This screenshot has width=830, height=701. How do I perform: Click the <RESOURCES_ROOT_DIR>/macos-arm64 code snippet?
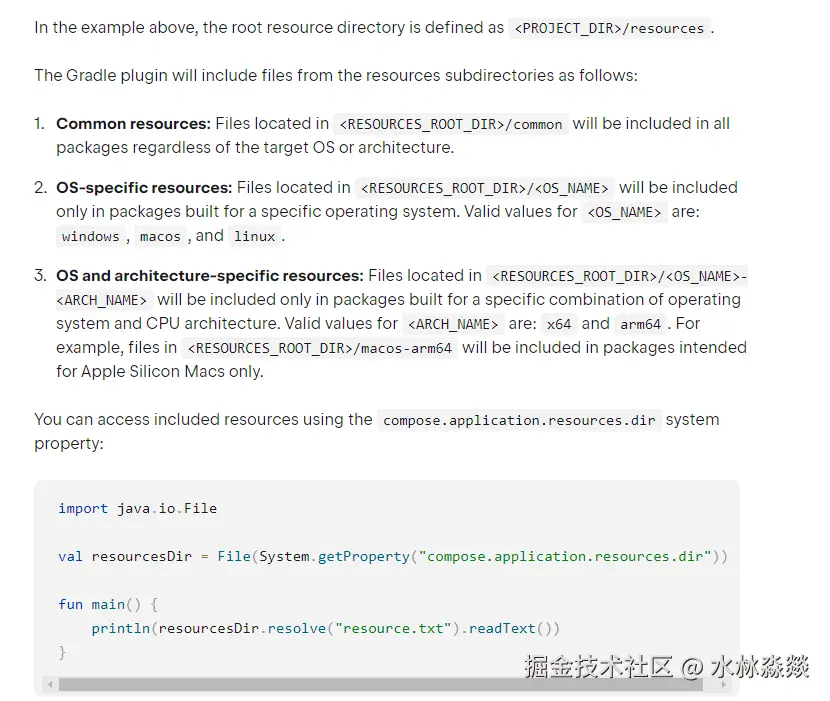pos(319,349)
